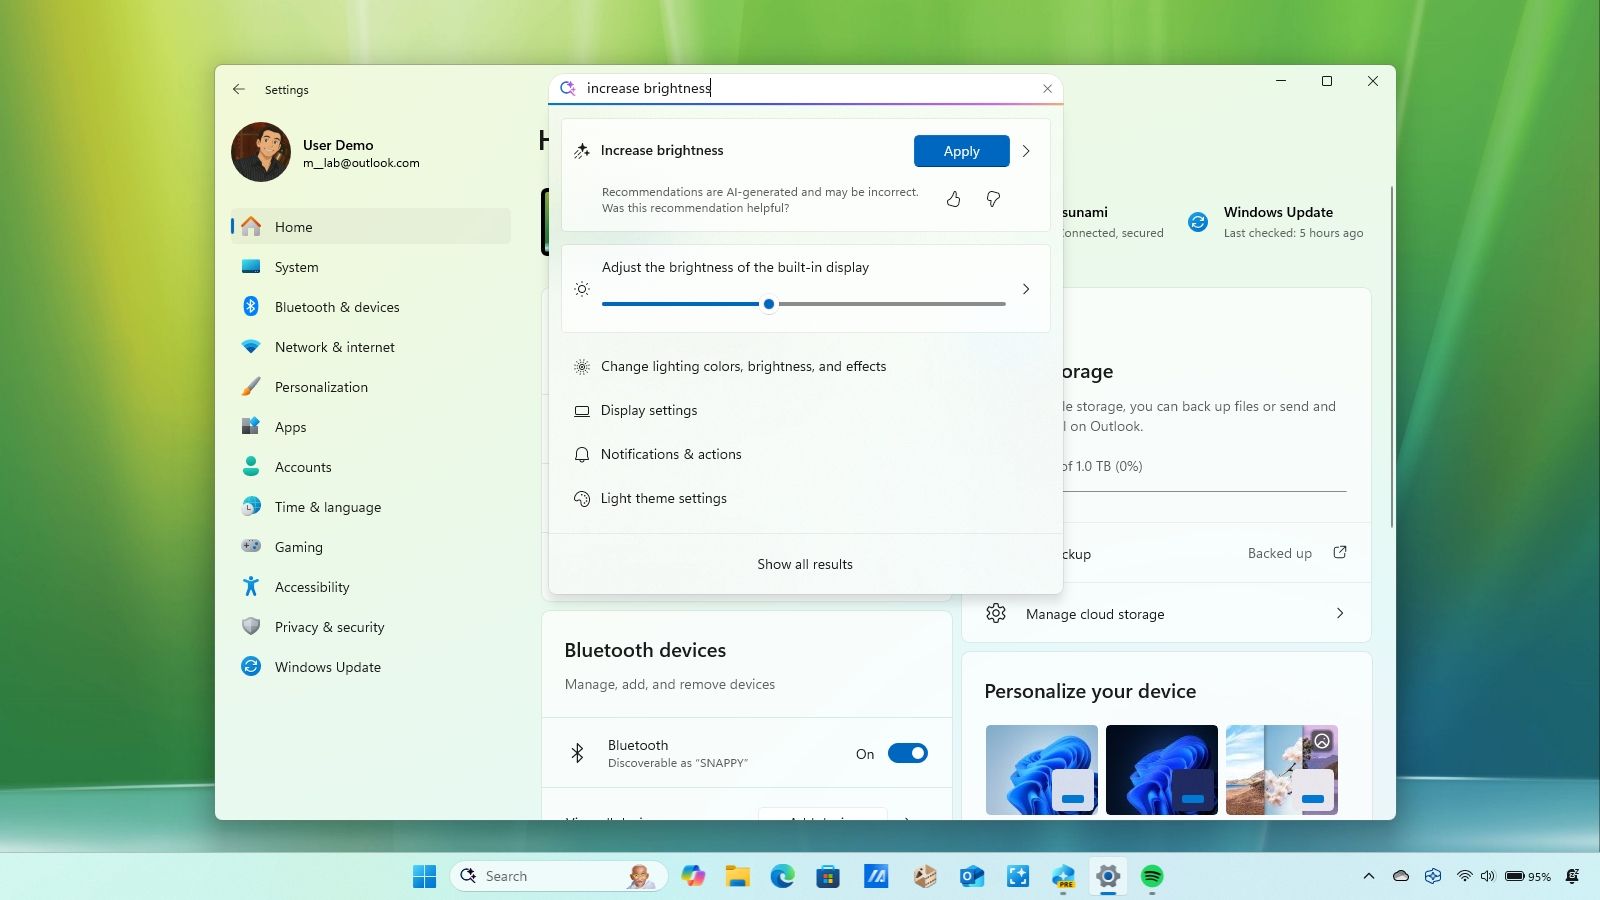The image size is (1600, 900).
Task: Clear the search box with the X icon
Action: 1047,89
